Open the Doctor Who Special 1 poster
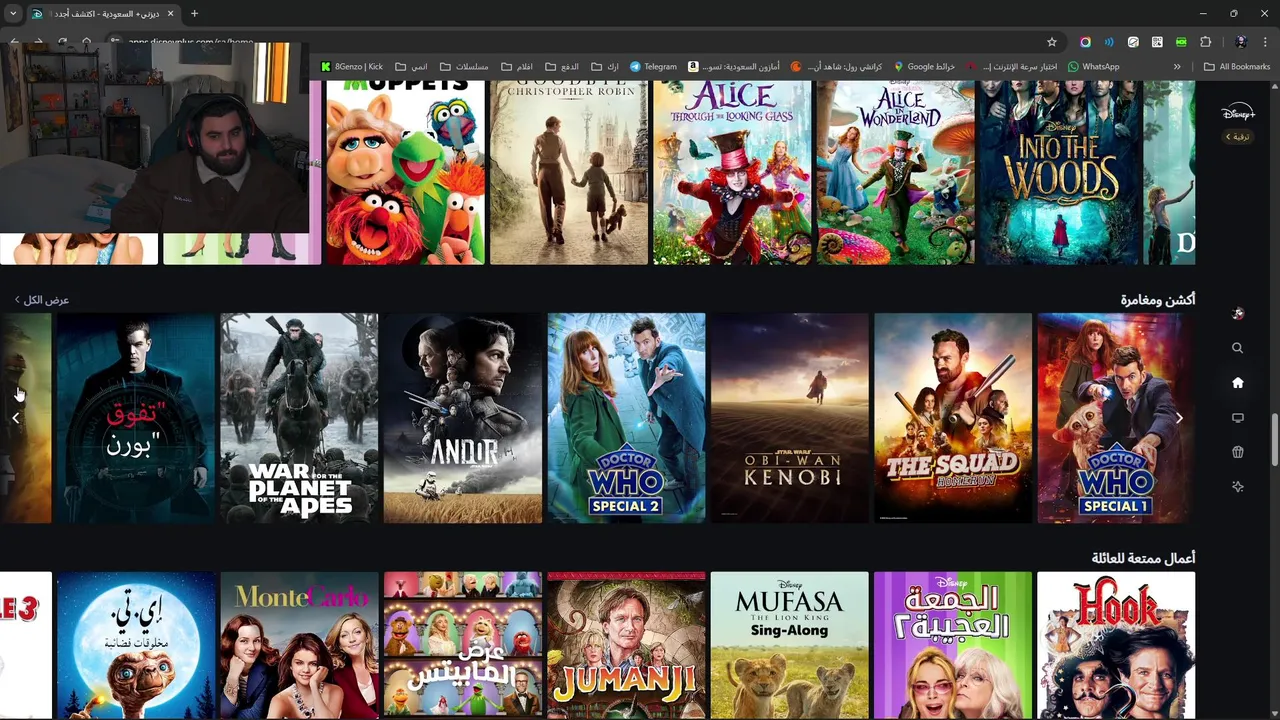Viewport: 1280px width, 720px height. point(1116,418)
